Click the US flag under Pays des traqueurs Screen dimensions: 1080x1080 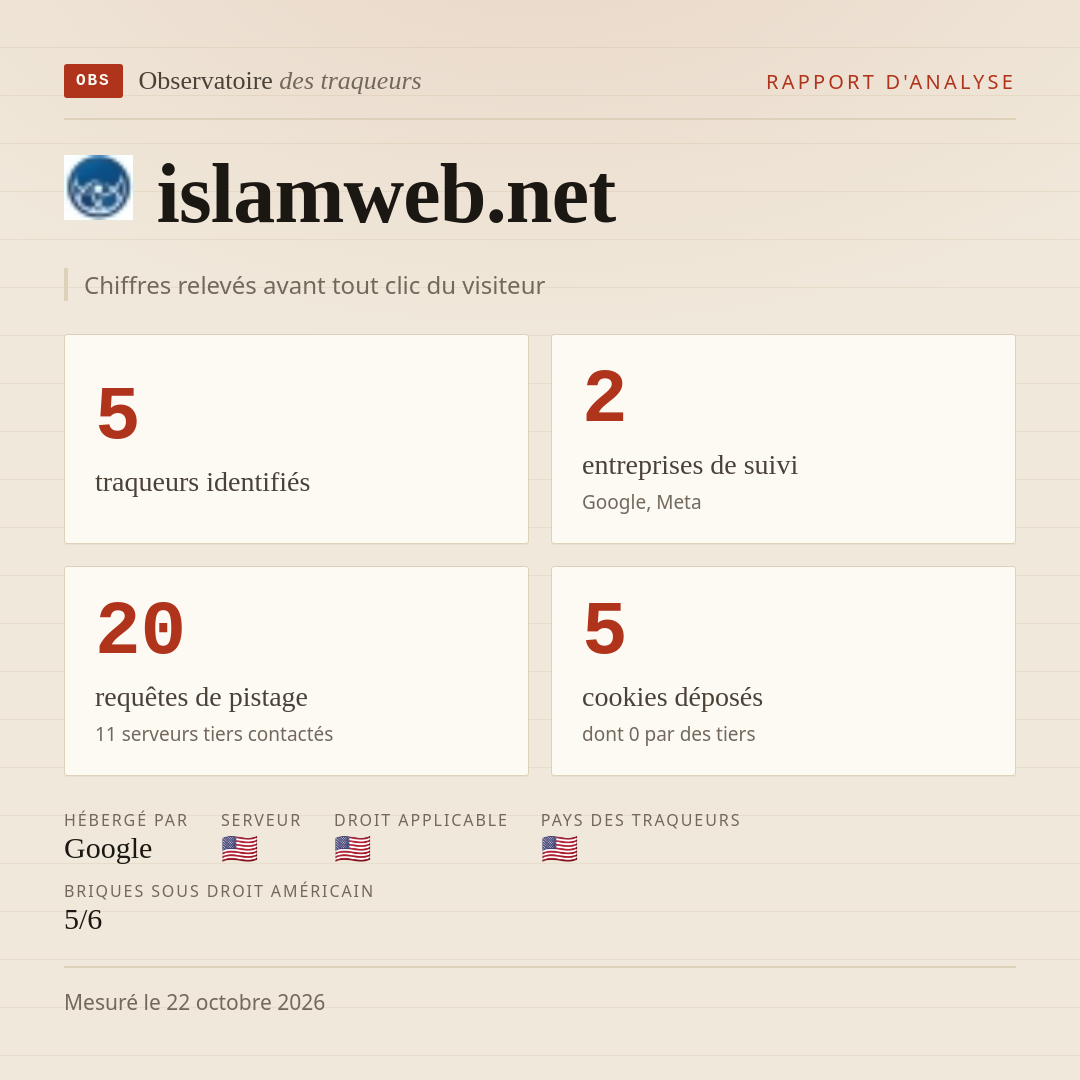click(x=559, y=849)
